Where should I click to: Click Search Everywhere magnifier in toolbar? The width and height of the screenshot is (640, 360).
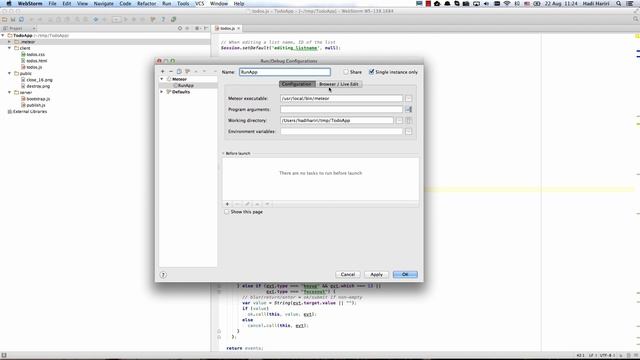pyautogui.click(x=636, y=19)
